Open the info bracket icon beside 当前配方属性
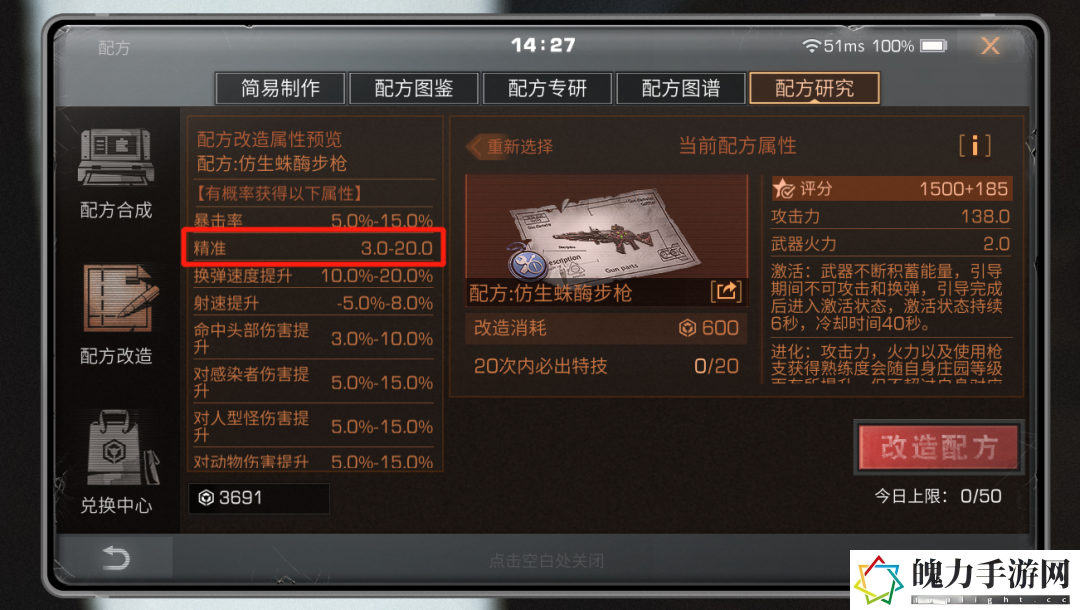1080x610 pixels. click(975, 146)
